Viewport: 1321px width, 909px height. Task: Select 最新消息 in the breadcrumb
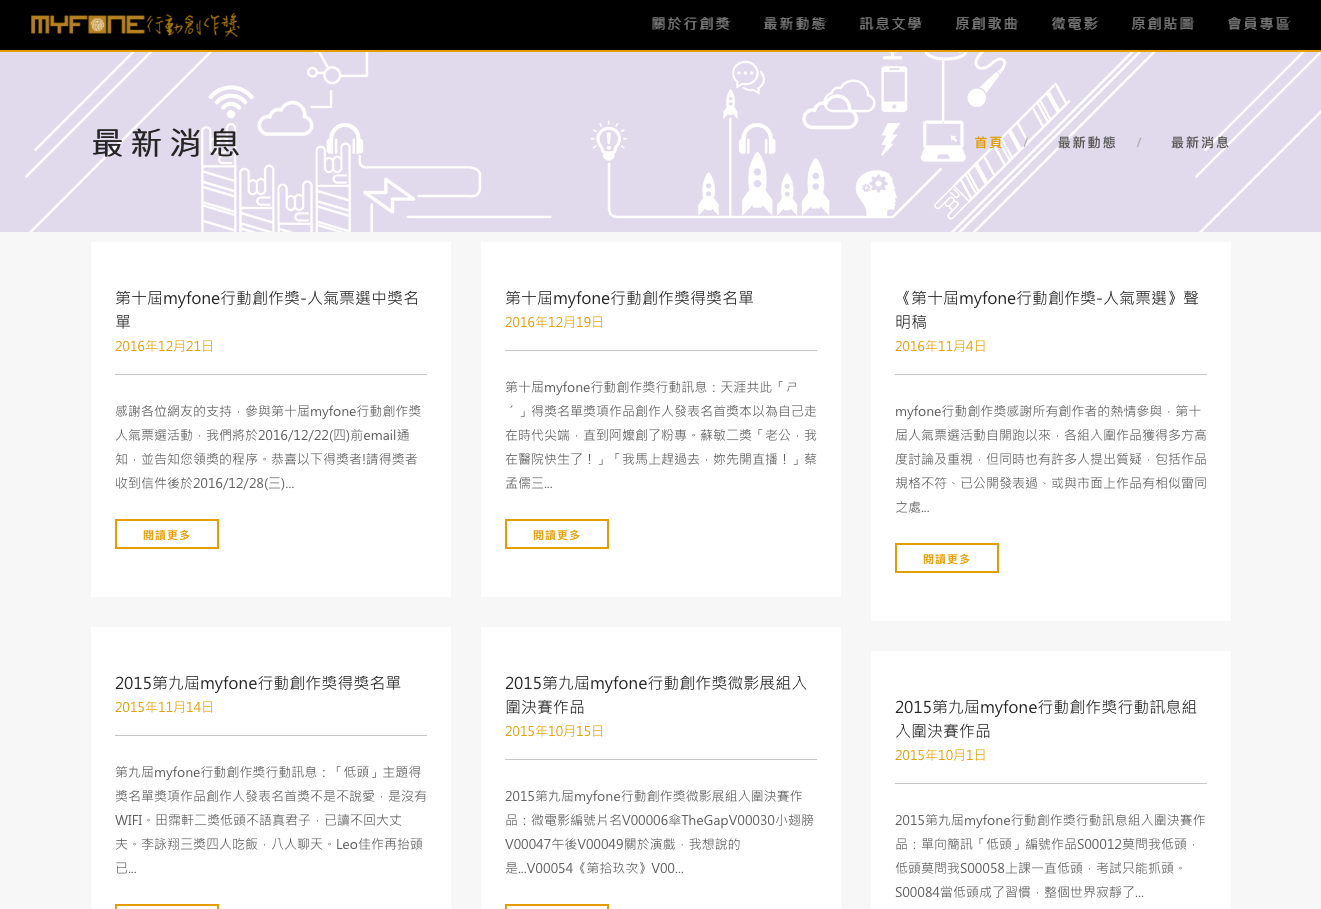coord(1200,143)
